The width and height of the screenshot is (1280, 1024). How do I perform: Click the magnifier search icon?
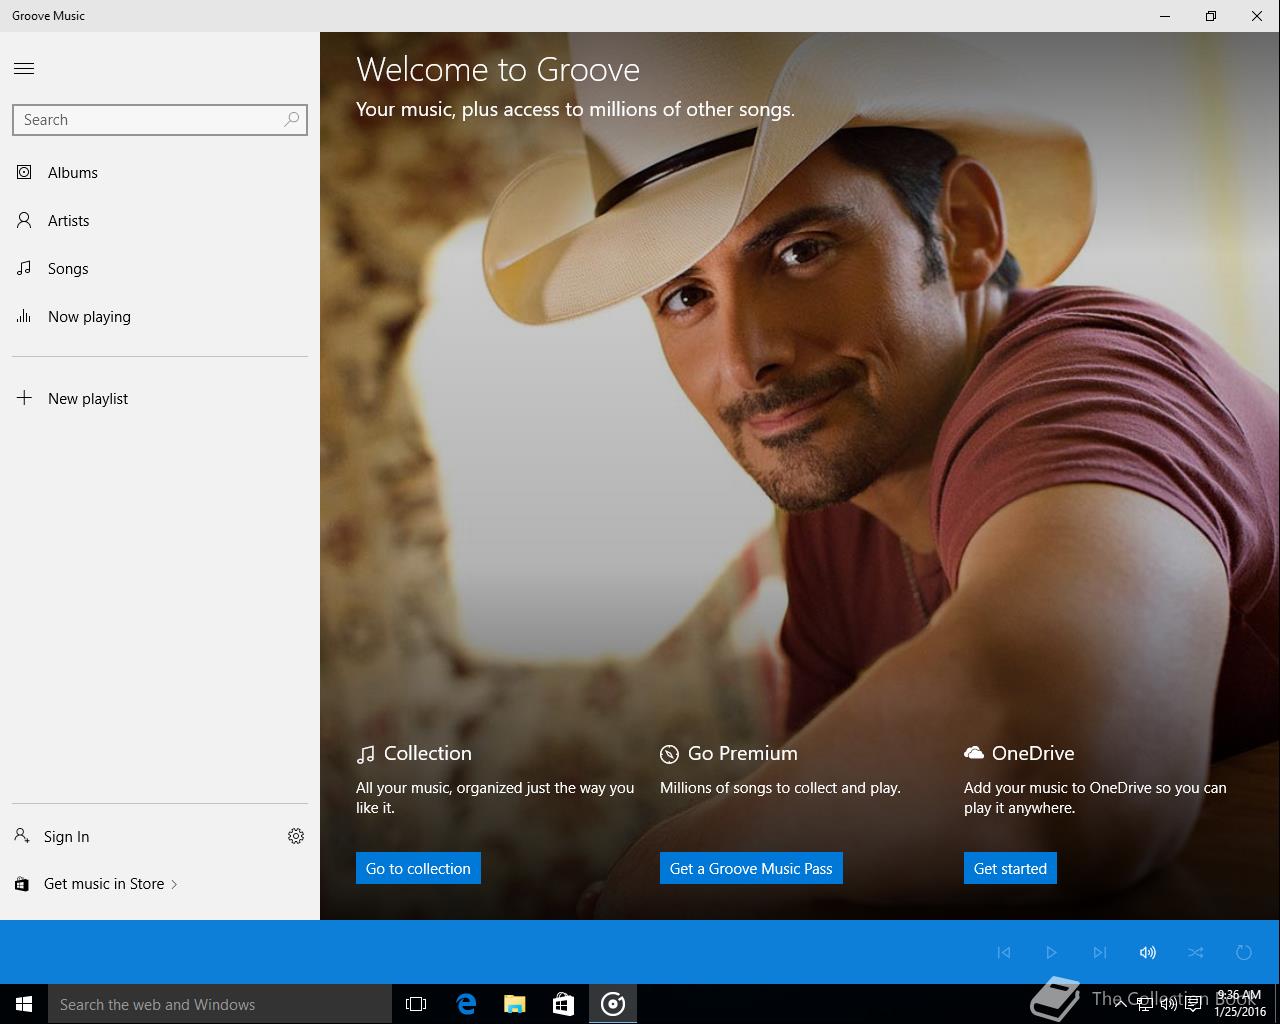291,120
